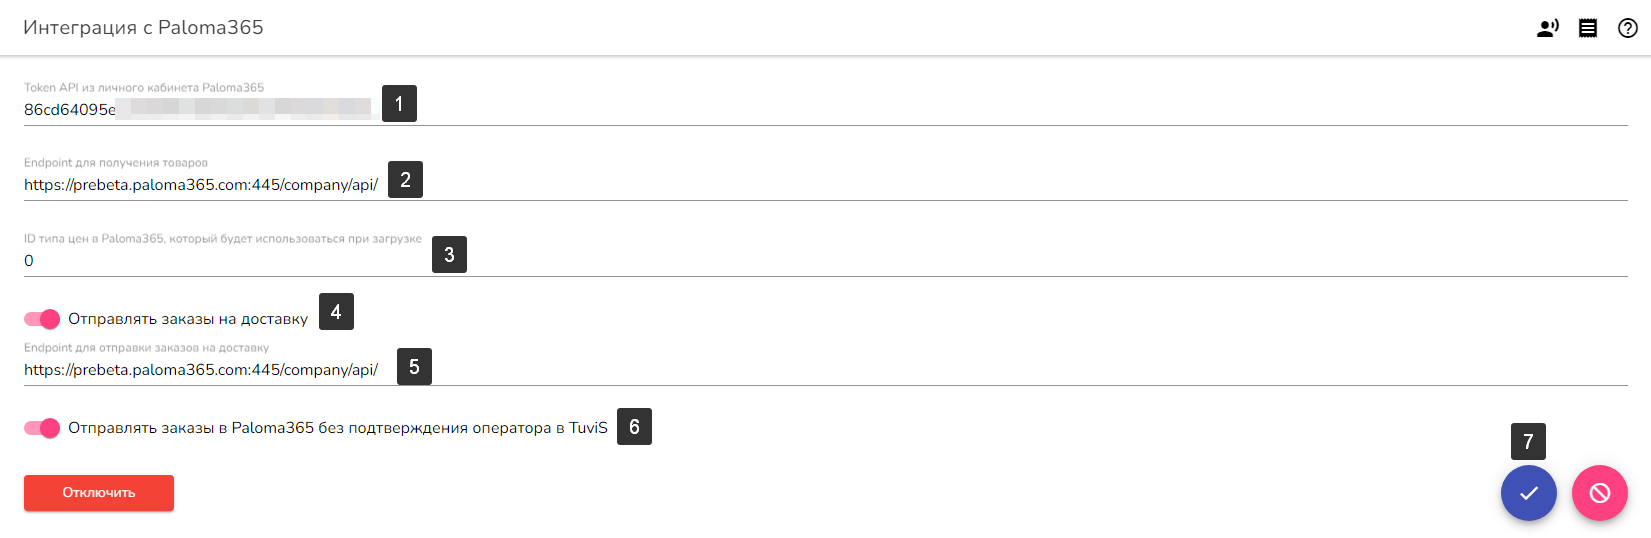
Task: Click number marker 3 beside price type ID
Action: (x=449, y=255)
